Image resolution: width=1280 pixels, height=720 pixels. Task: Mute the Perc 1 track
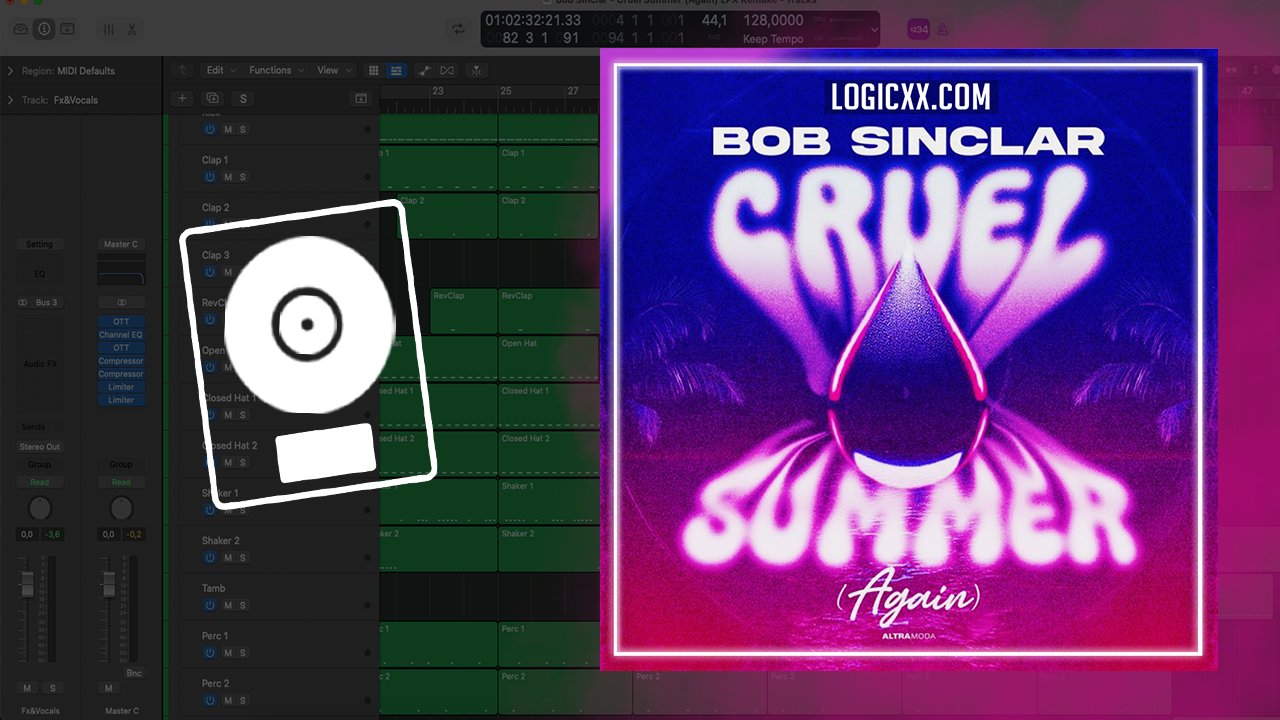point(228,653)
